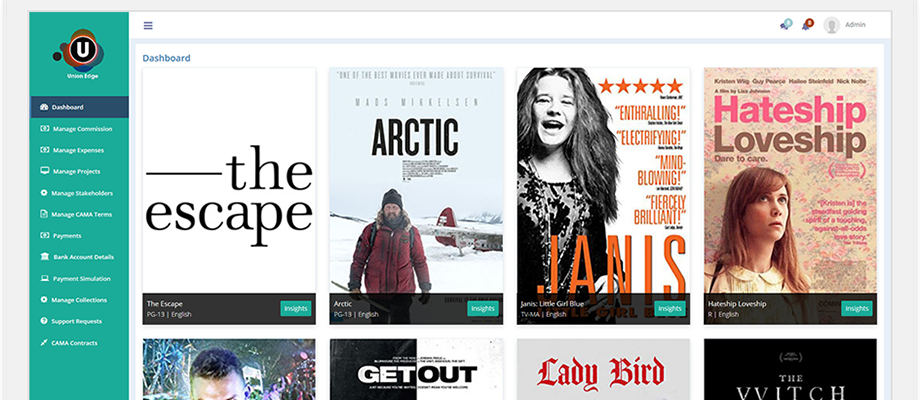Click 'The Escape' title text
This screenshot has height=400, width=920.
point(164,304)
